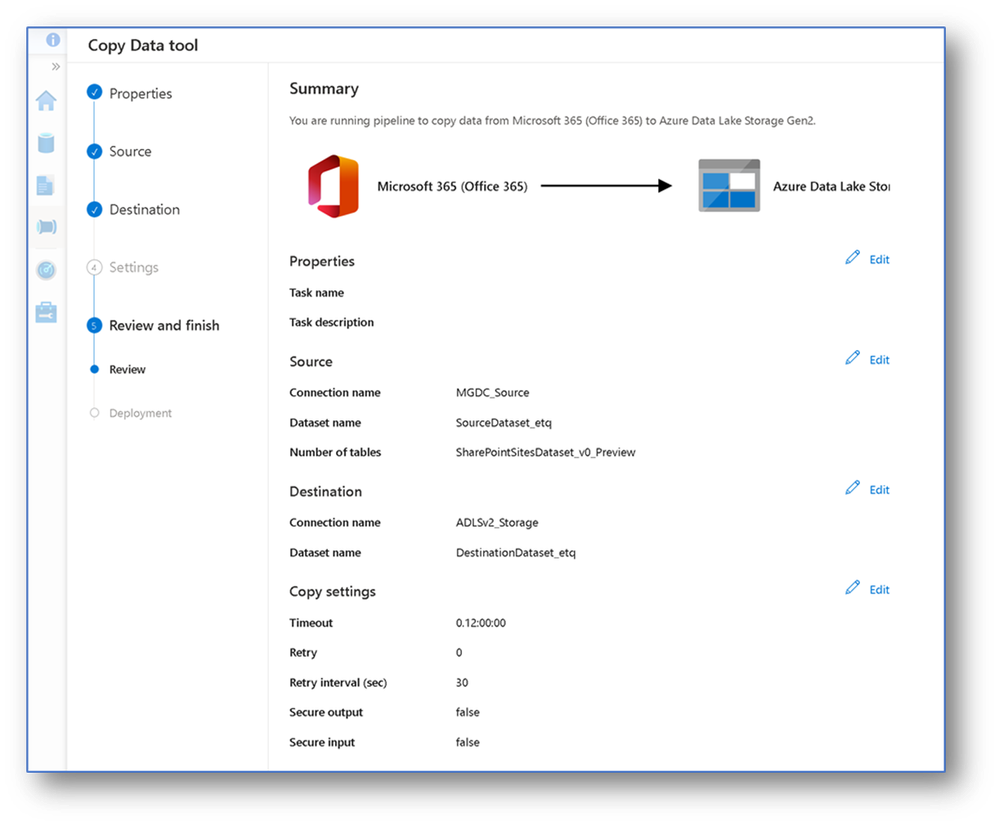Select the Review sub-step
The height and width of the screenshot is (826, 999).
coord(127,370)
